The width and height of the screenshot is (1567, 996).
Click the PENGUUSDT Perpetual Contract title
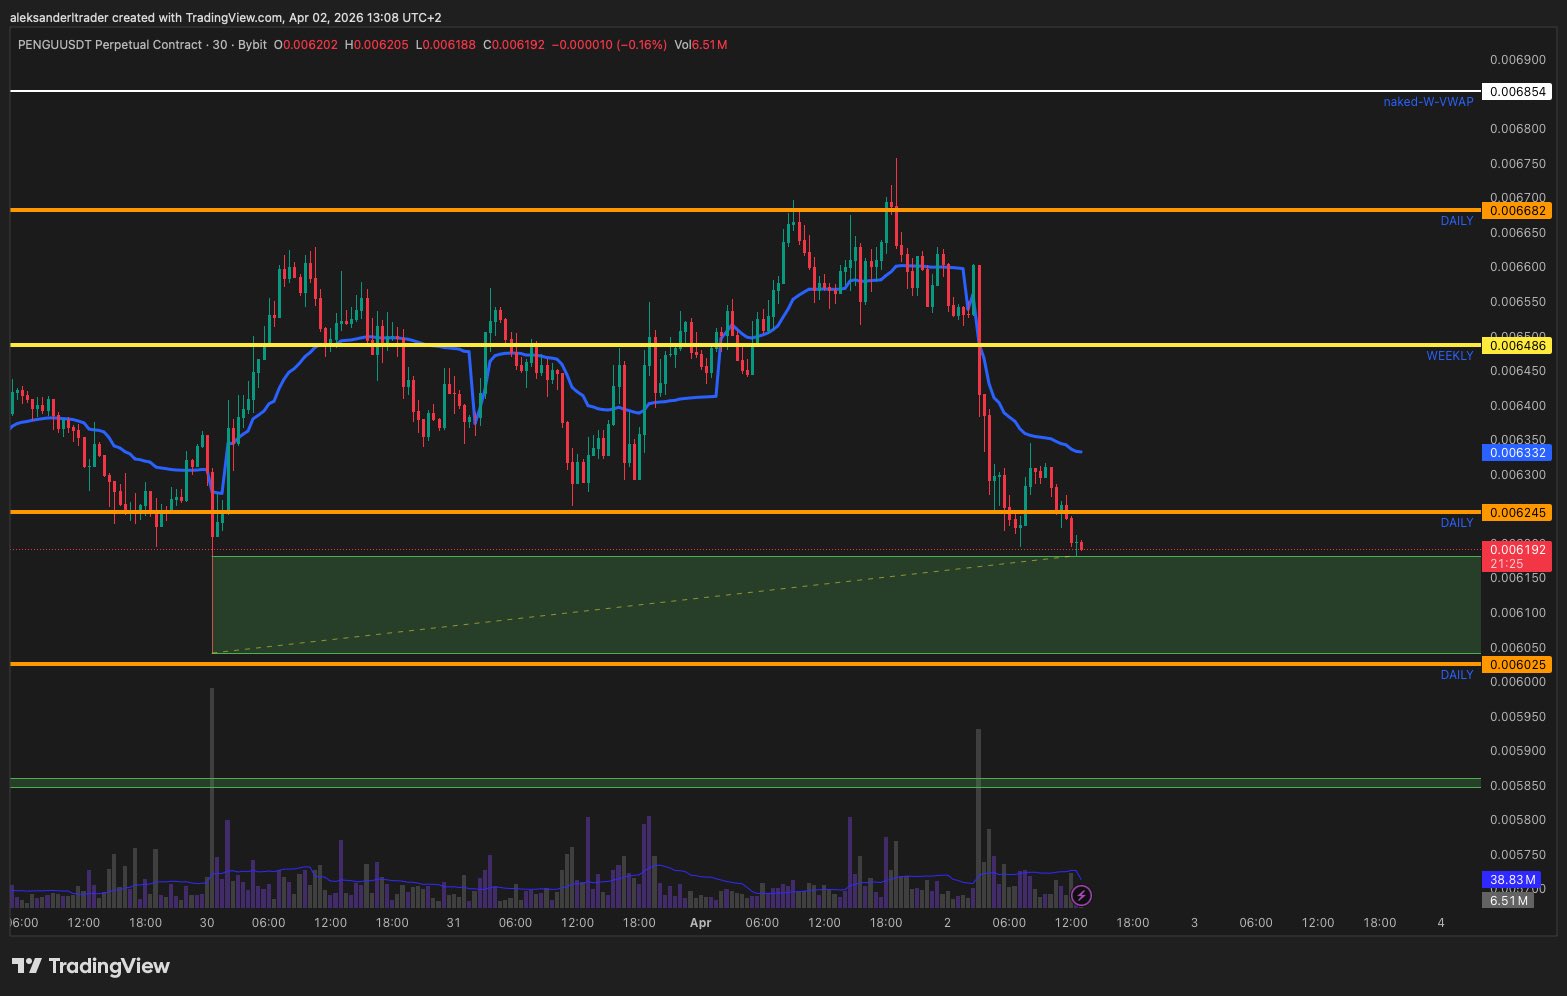[109, 45]
